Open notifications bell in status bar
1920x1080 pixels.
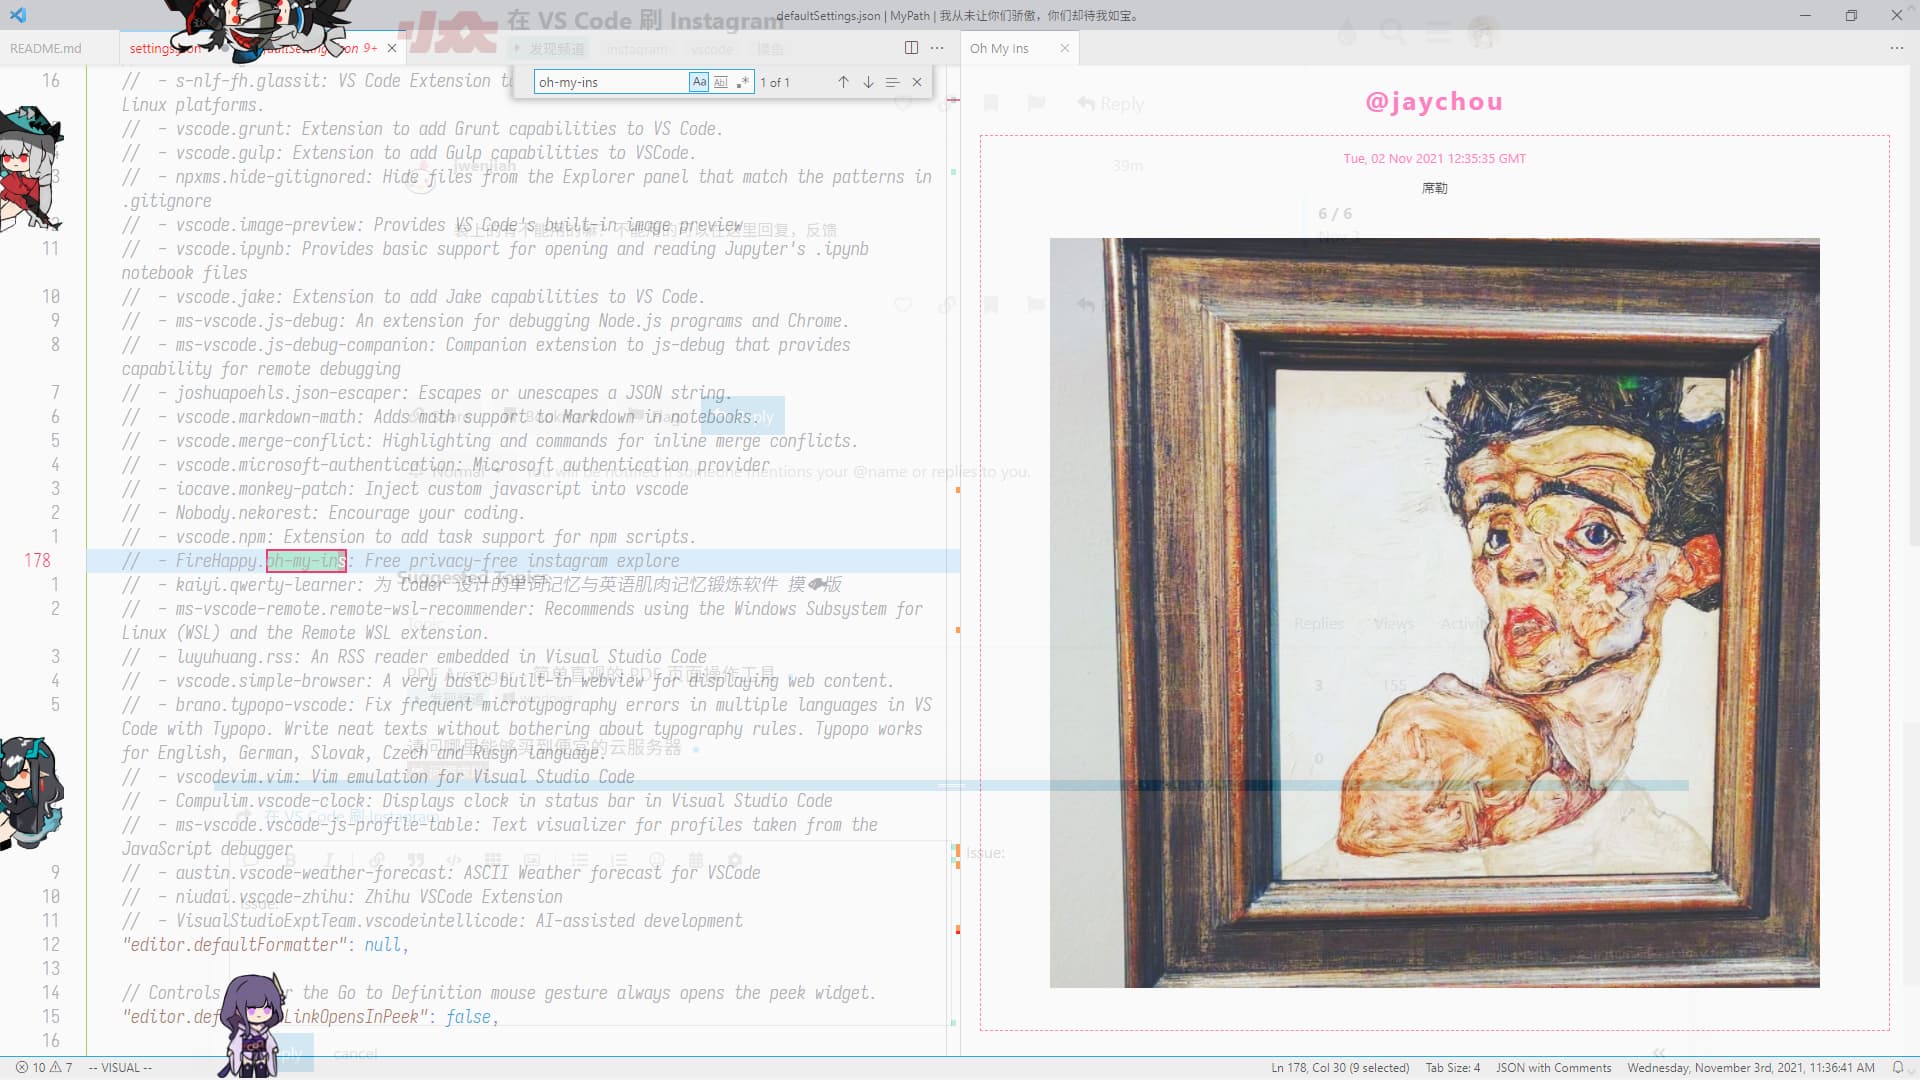pyautogui.click(x=1898, y=1067)
